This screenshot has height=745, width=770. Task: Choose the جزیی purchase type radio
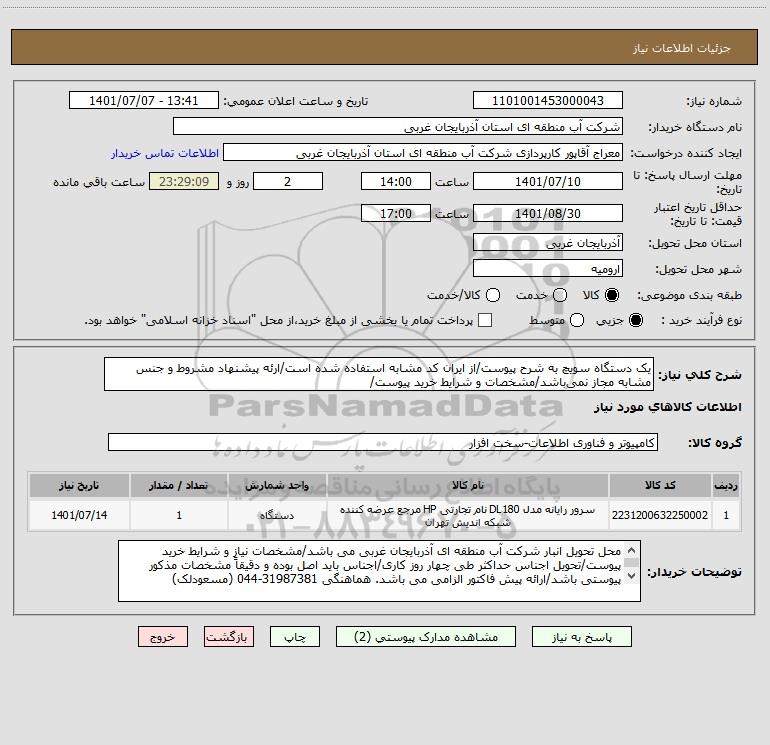(635, 320)
